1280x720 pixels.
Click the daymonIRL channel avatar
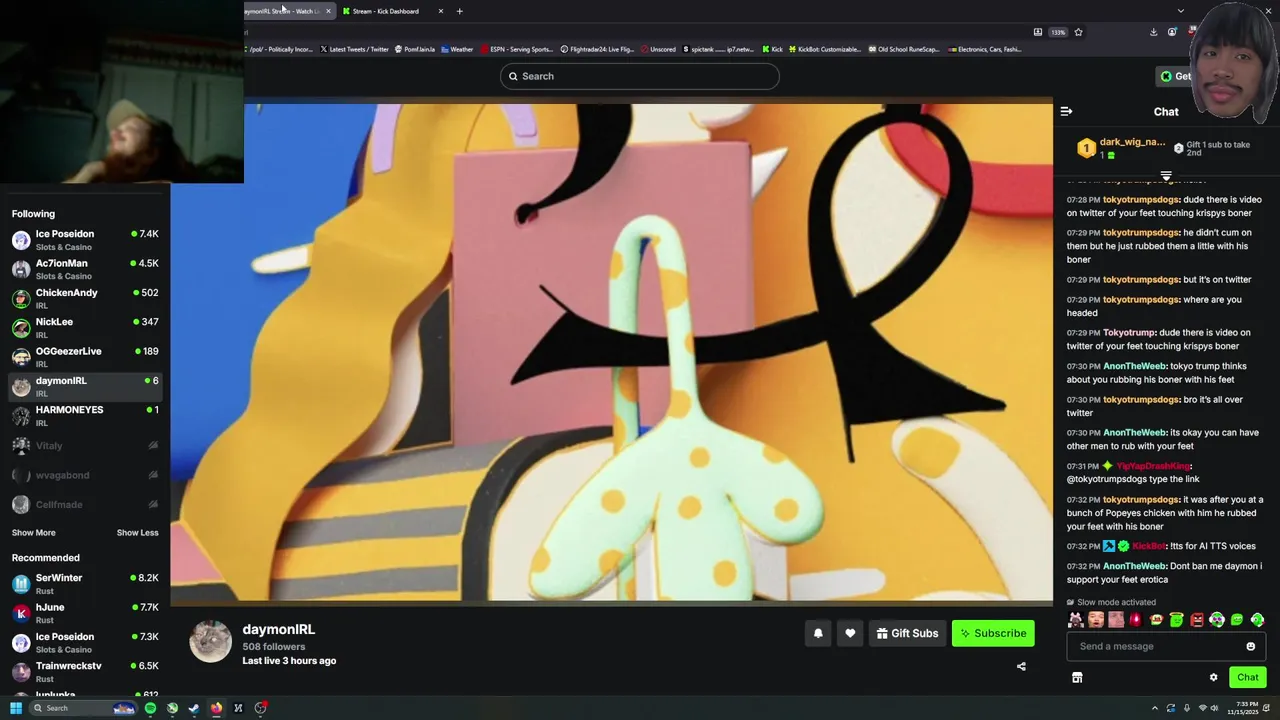tap(210, 641)
